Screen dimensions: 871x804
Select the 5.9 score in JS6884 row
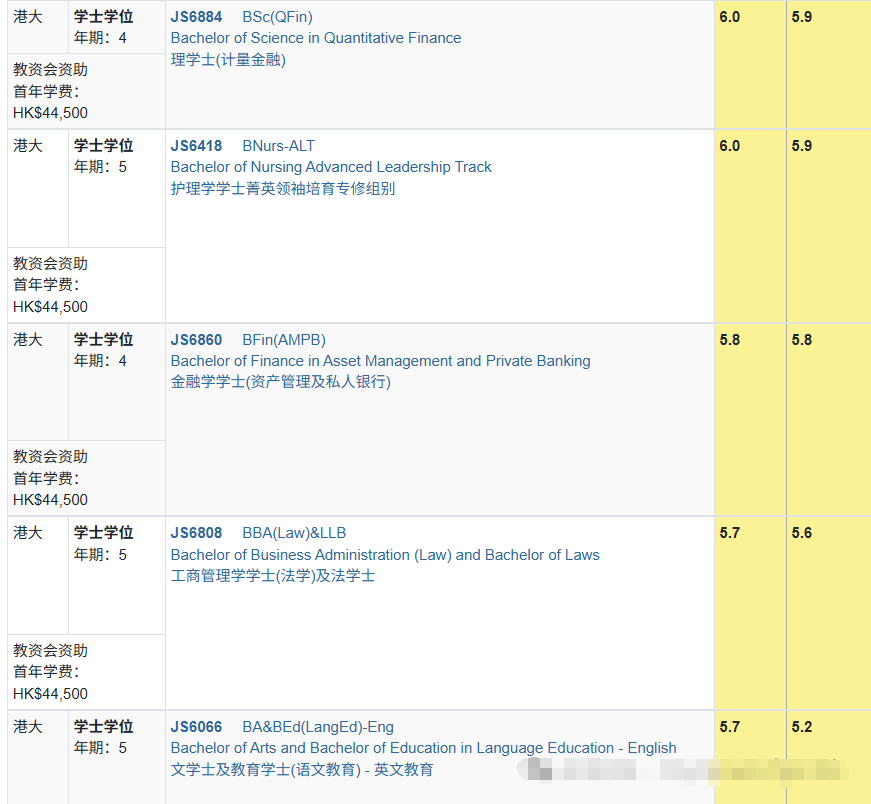tap(802, 17)
